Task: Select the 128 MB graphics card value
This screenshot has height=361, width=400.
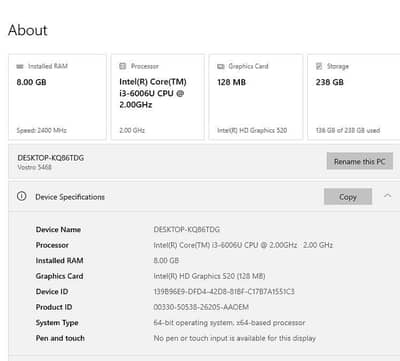Action: tap(231, 82)
